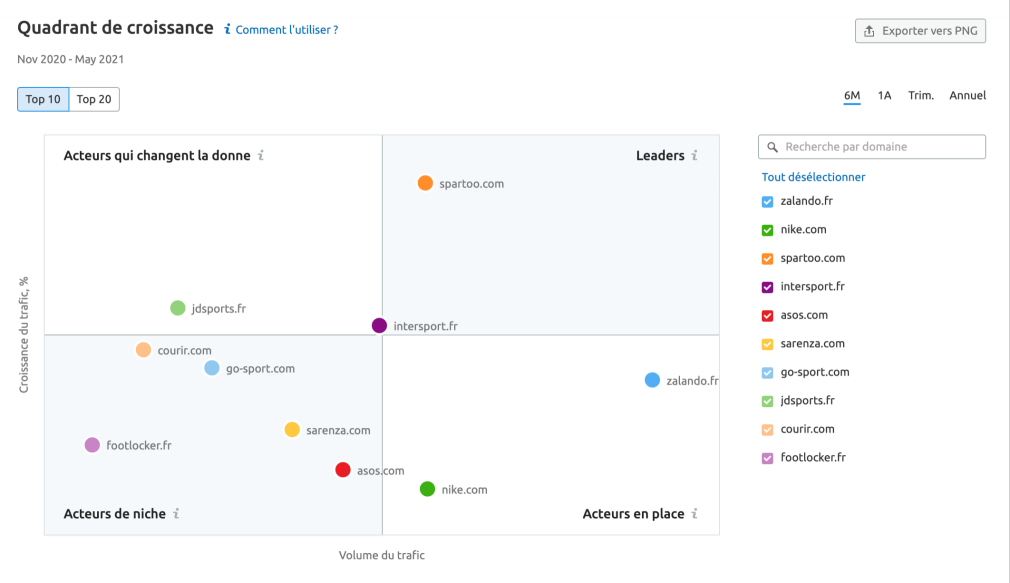Click Exporter vers PNG button
The height and width of the screenshot is (583, 1010).
pyautogui.click(x=920, y=31)
